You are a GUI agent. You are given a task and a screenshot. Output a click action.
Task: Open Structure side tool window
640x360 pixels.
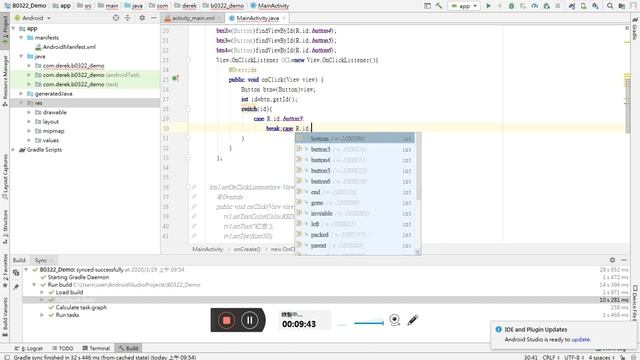click(x=5, y=227)
